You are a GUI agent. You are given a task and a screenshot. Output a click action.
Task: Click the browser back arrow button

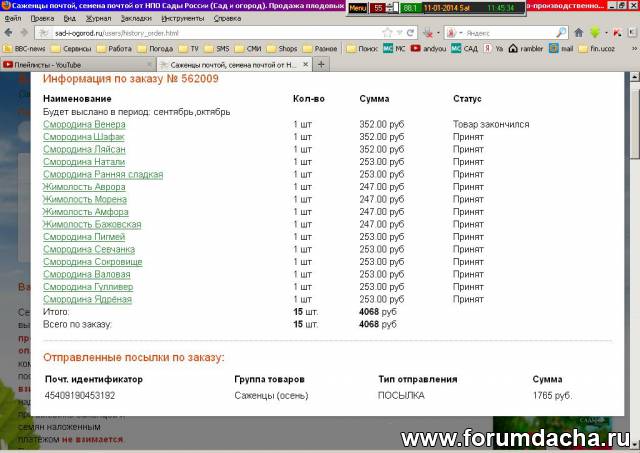pos(10,33)
